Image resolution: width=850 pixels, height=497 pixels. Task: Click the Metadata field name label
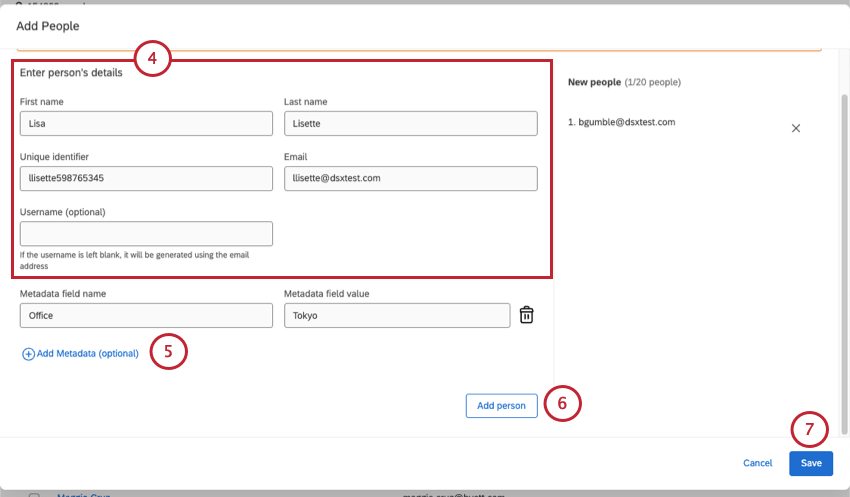coord(63,294)
